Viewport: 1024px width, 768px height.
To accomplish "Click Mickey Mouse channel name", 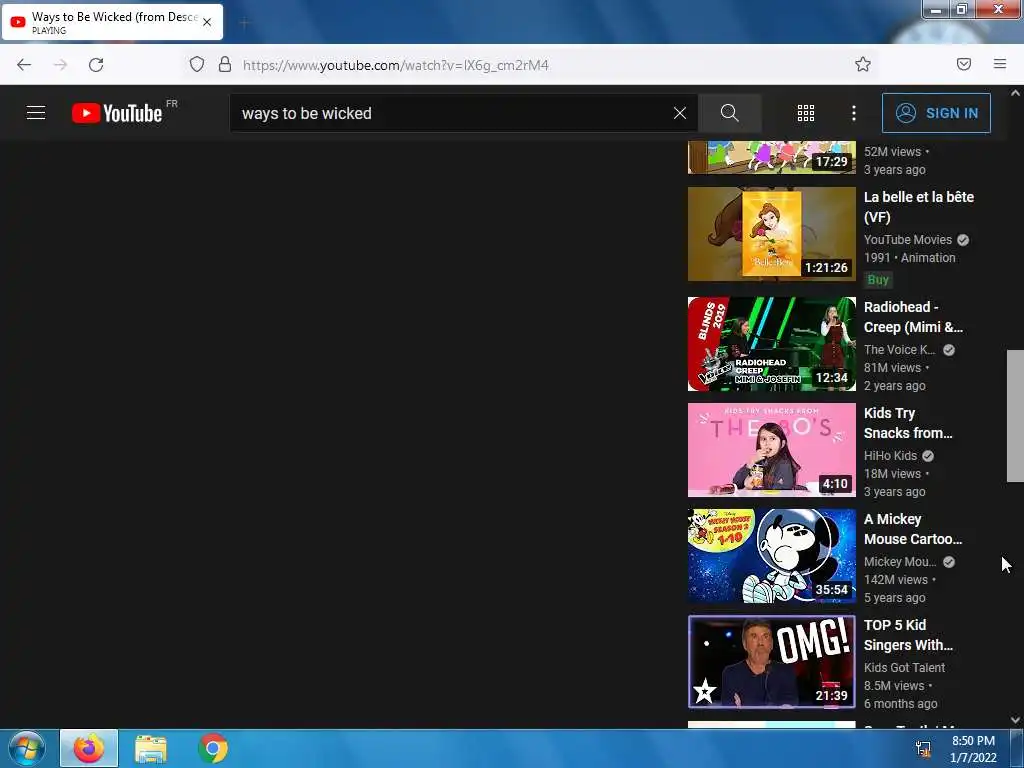I will coord(900,562).
